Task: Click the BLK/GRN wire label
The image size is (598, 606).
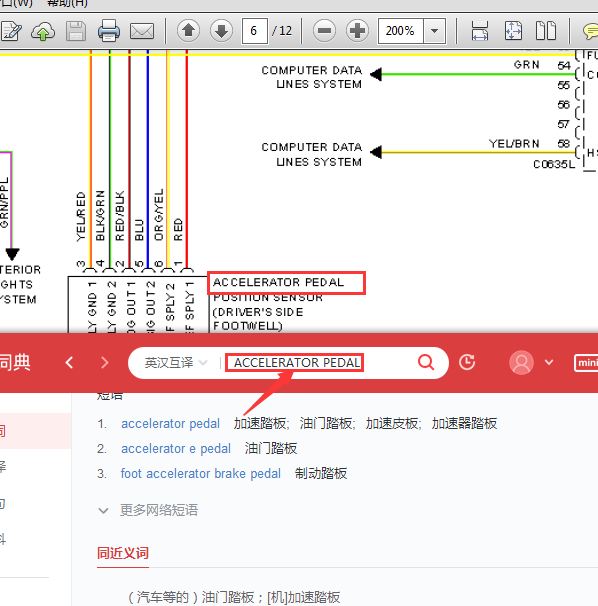Action: click(100, 215)
